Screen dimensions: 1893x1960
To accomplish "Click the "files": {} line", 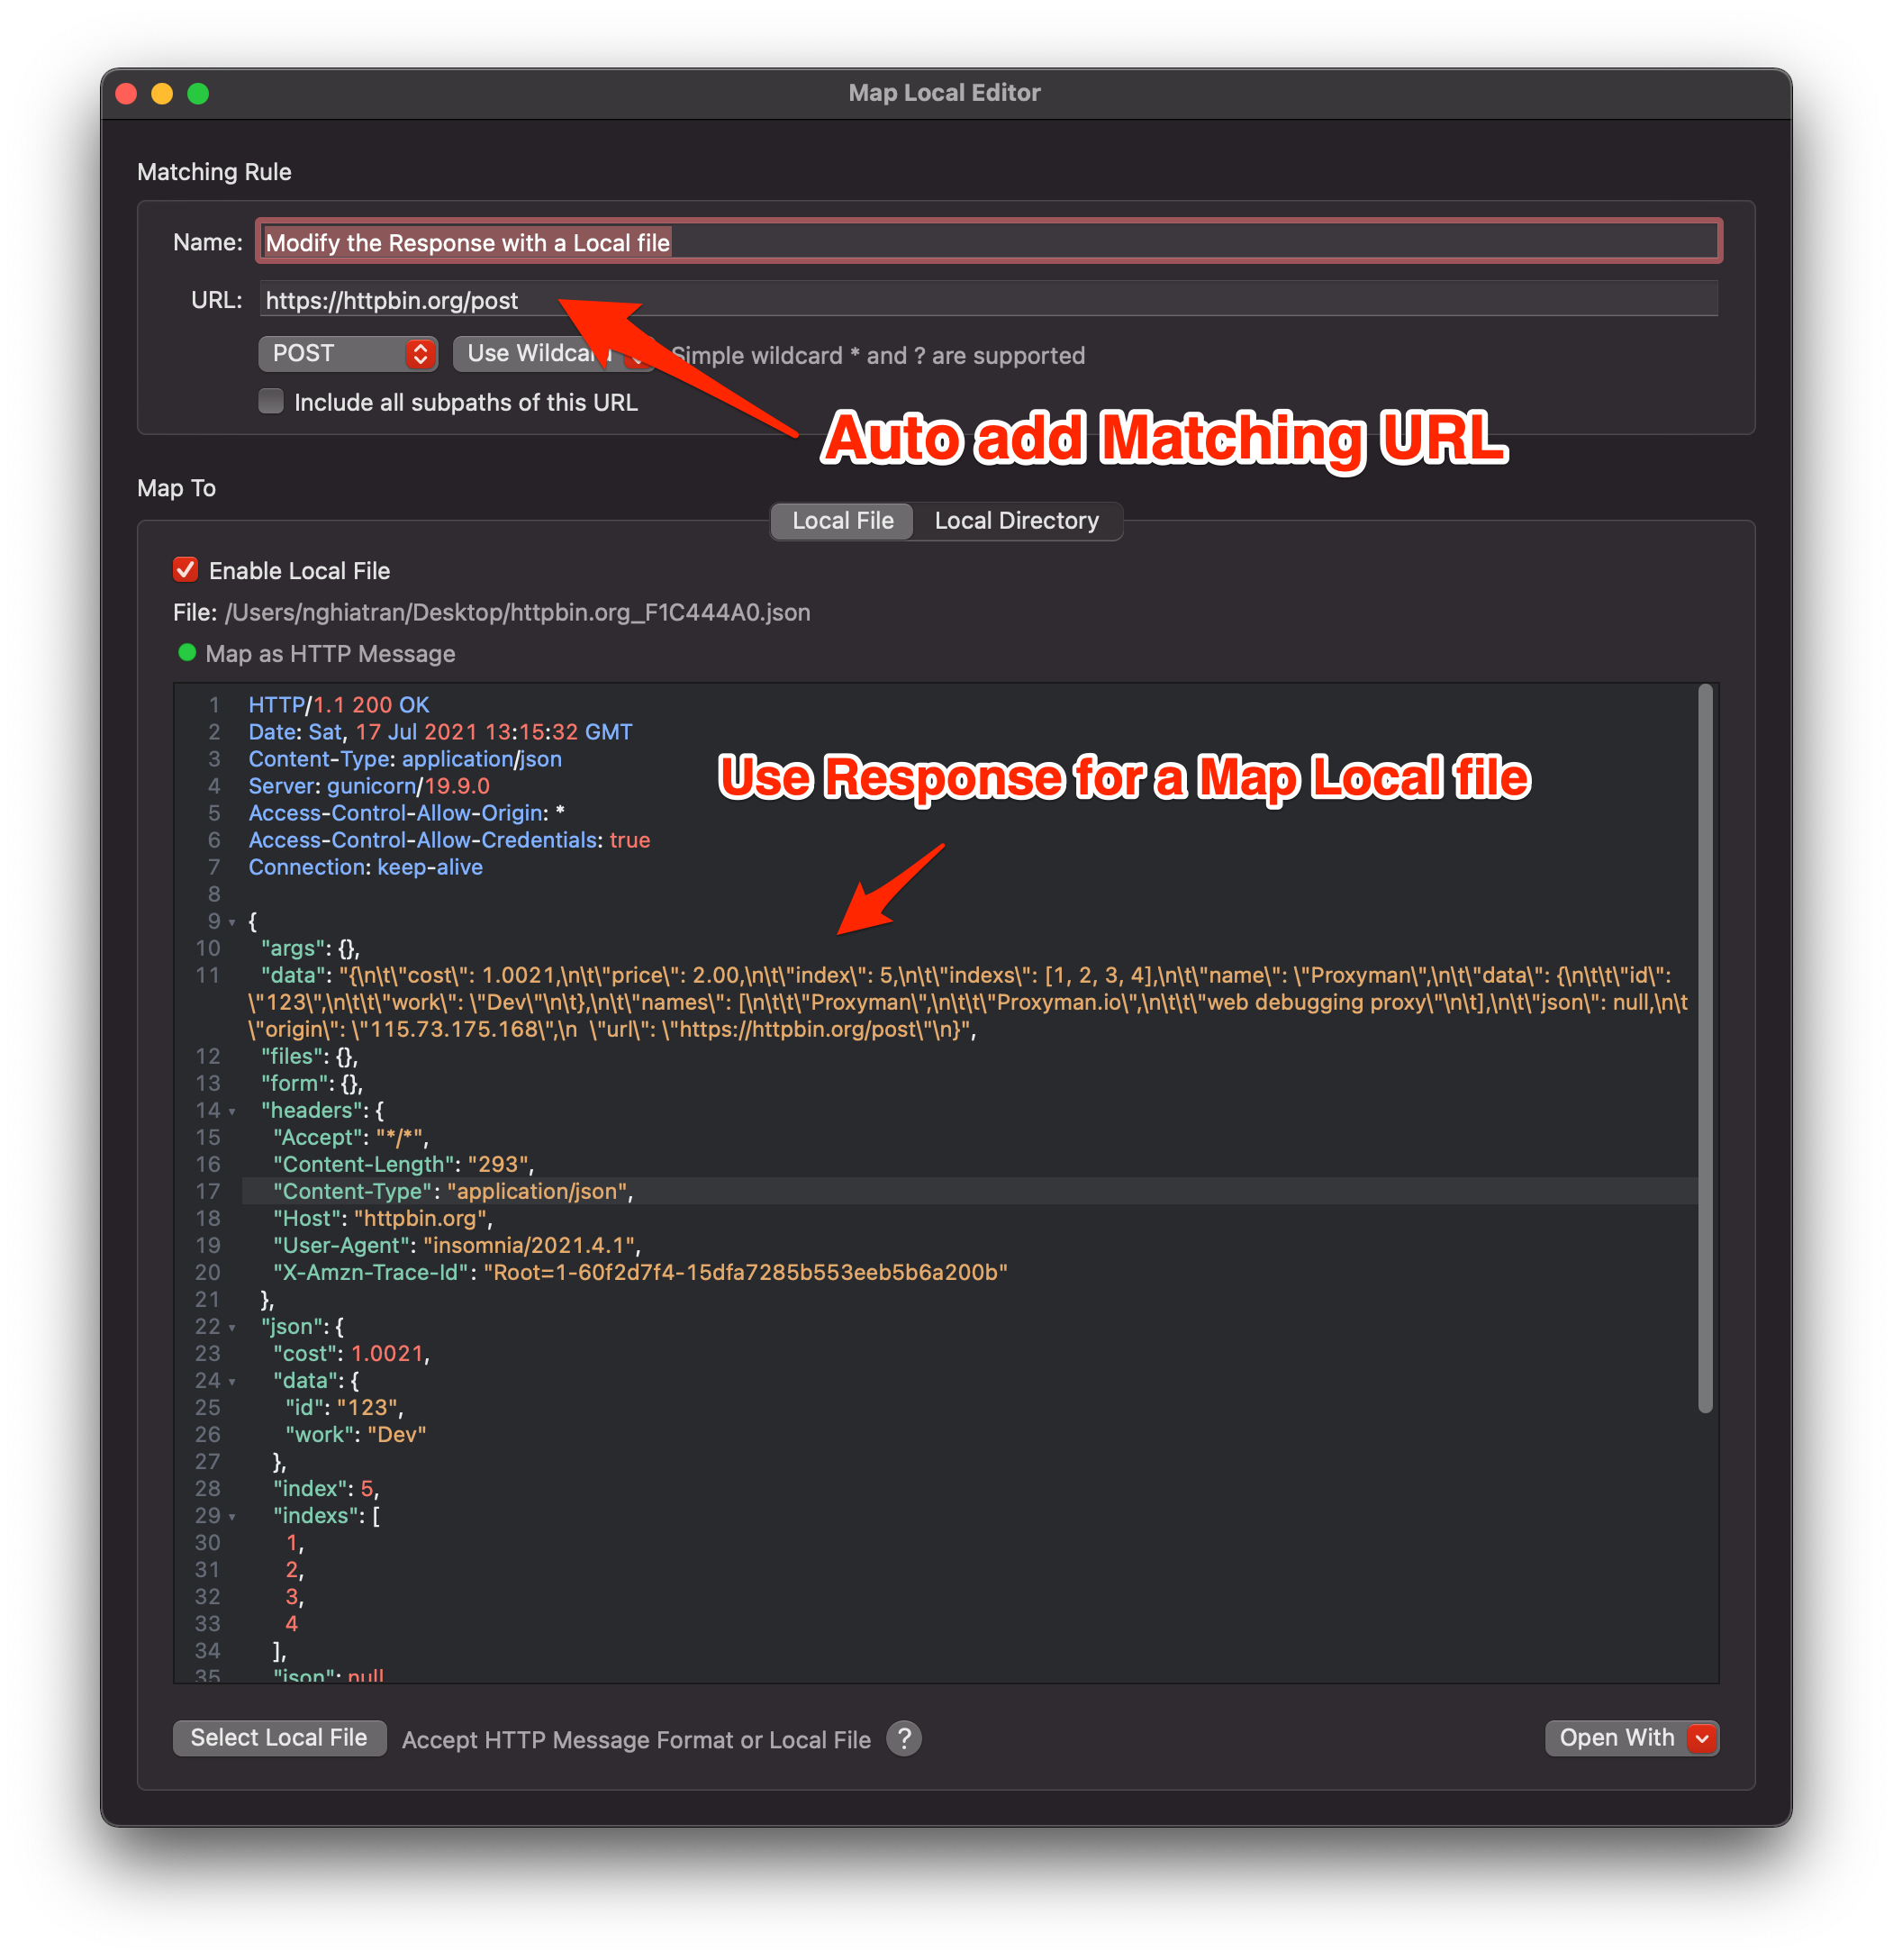I will (x=309, y=1055).
